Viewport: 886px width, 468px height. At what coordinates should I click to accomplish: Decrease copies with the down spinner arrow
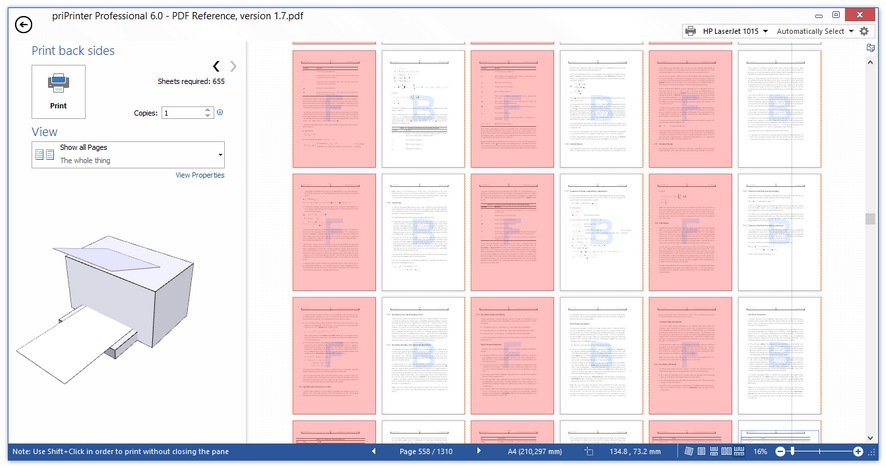[x=207, y=116]
